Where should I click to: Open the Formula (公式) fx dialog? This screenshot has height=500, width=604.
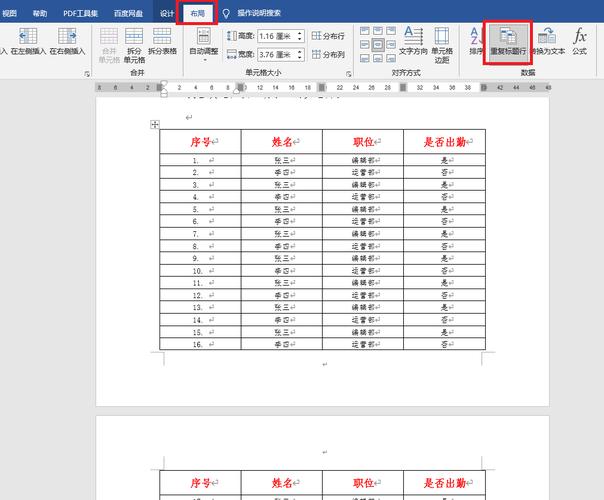(x=579, y=41)
